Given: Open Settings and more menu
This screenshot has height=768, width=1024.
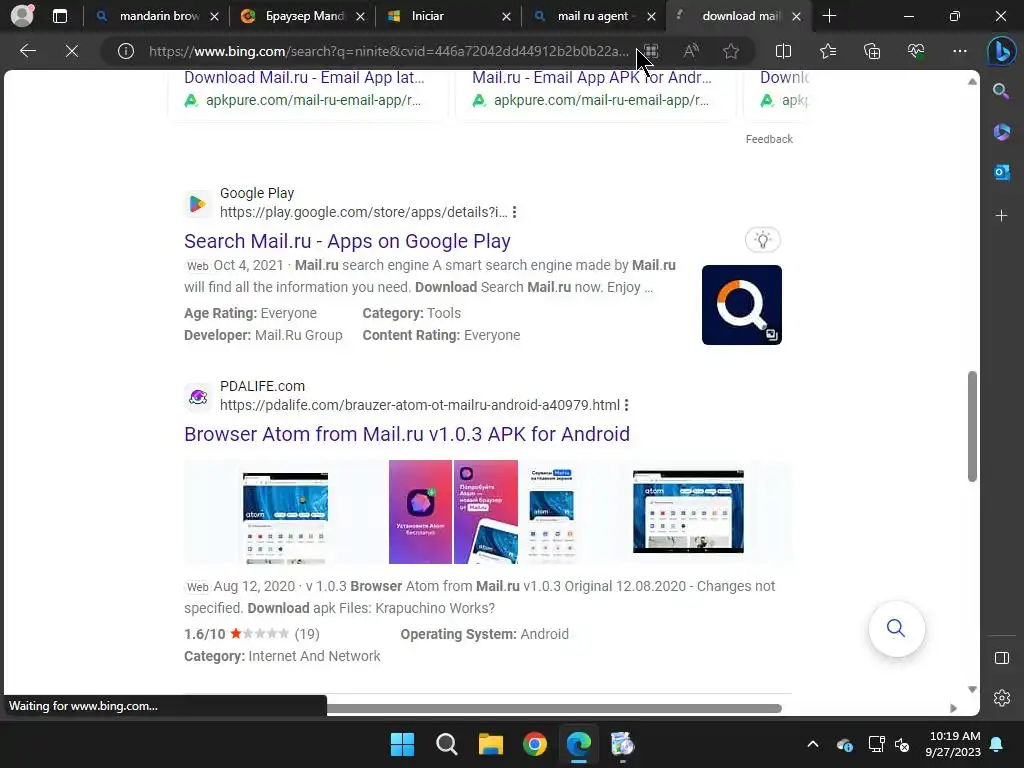Looking at the screenshot, I should tap(959, 51).
